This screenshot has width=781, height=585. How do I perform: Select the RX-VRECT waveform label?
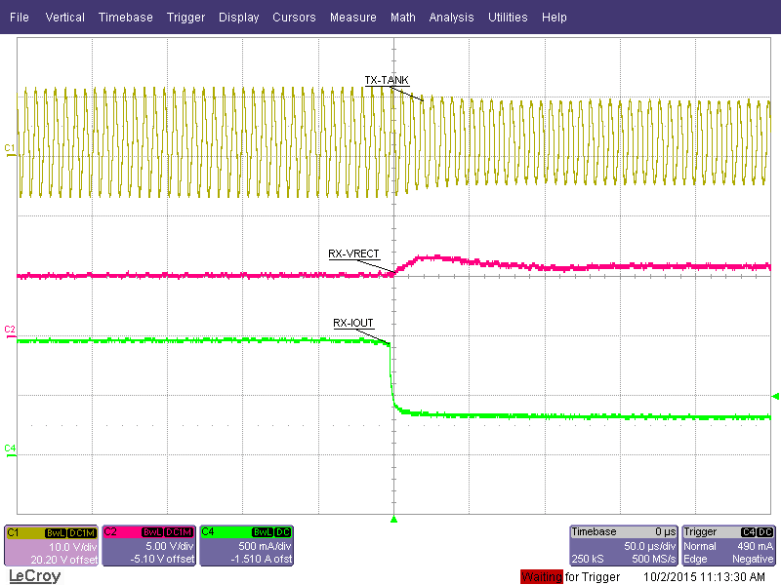354,254
